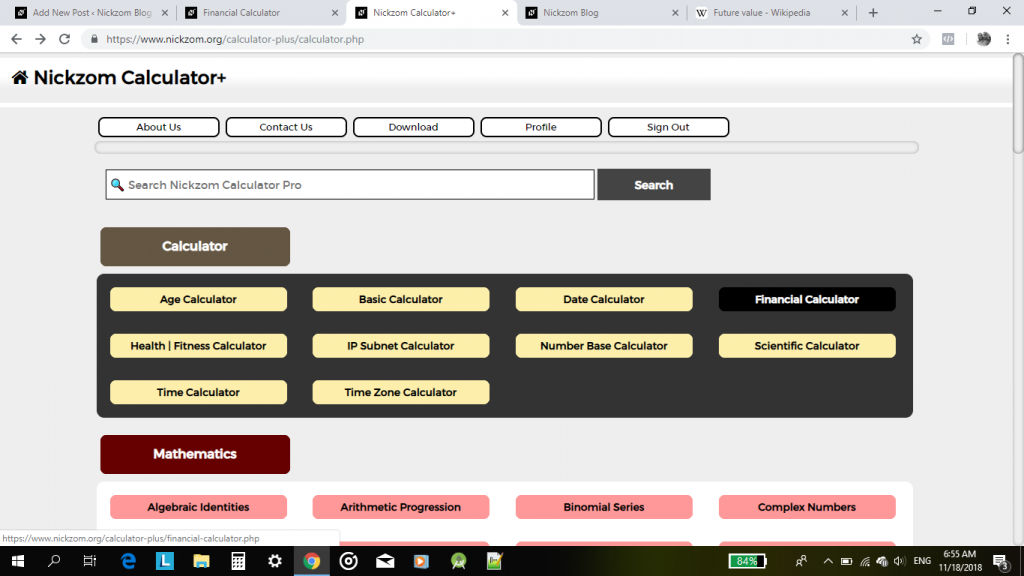Open the highlighted Financial Calculator
This screenshot has height=576, width=1024.
pos(807,299)
